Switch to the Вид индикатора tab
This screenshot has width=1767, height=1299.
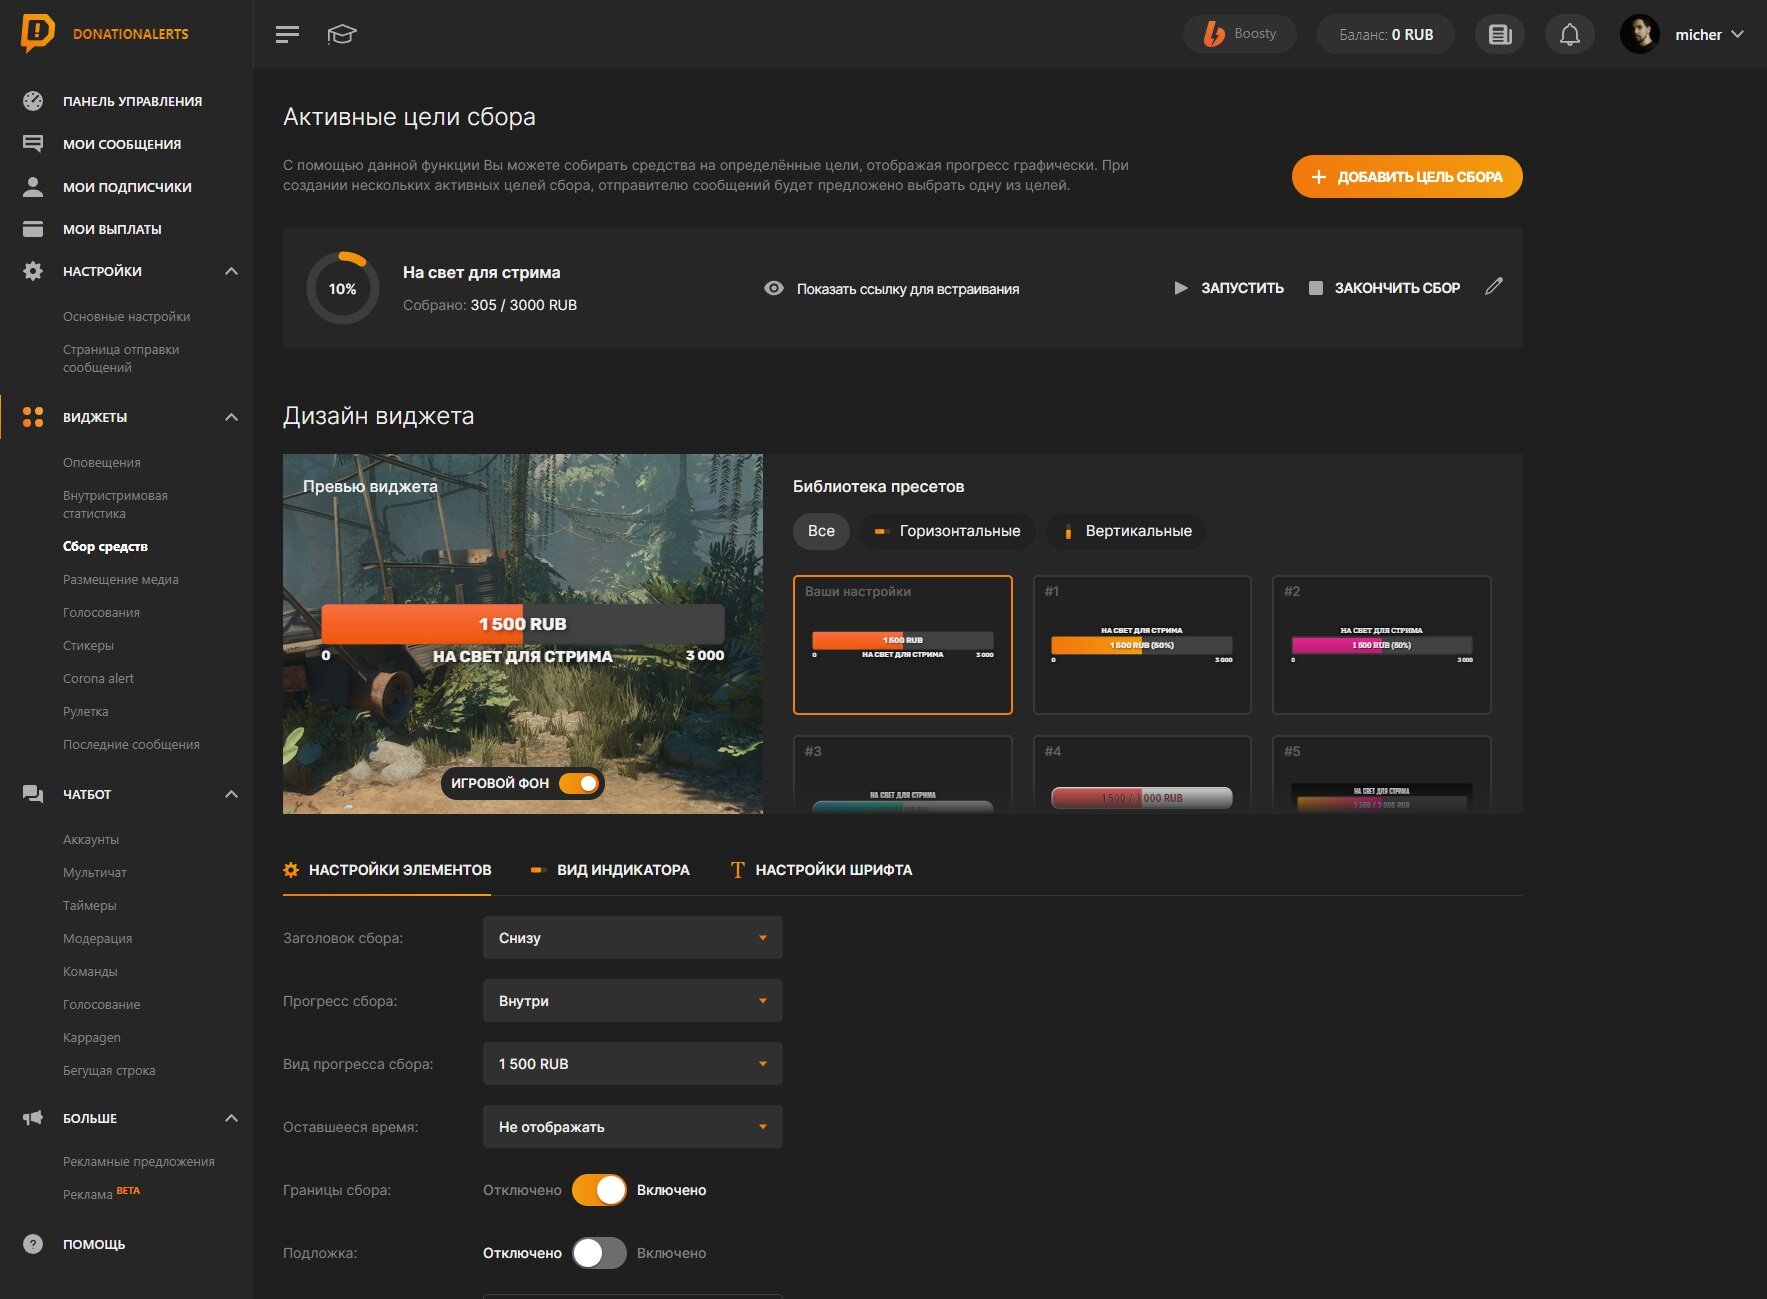[610, 870]
